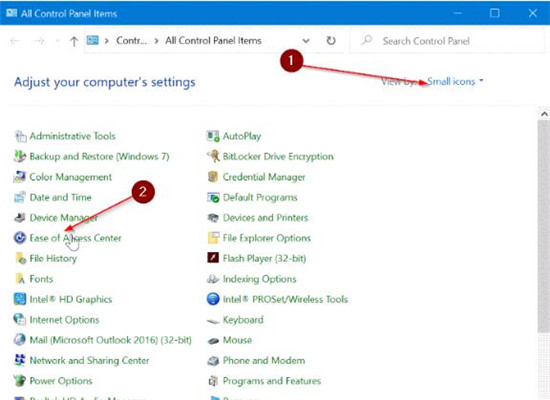Open the Default Programs link

(x=260, y=197)
